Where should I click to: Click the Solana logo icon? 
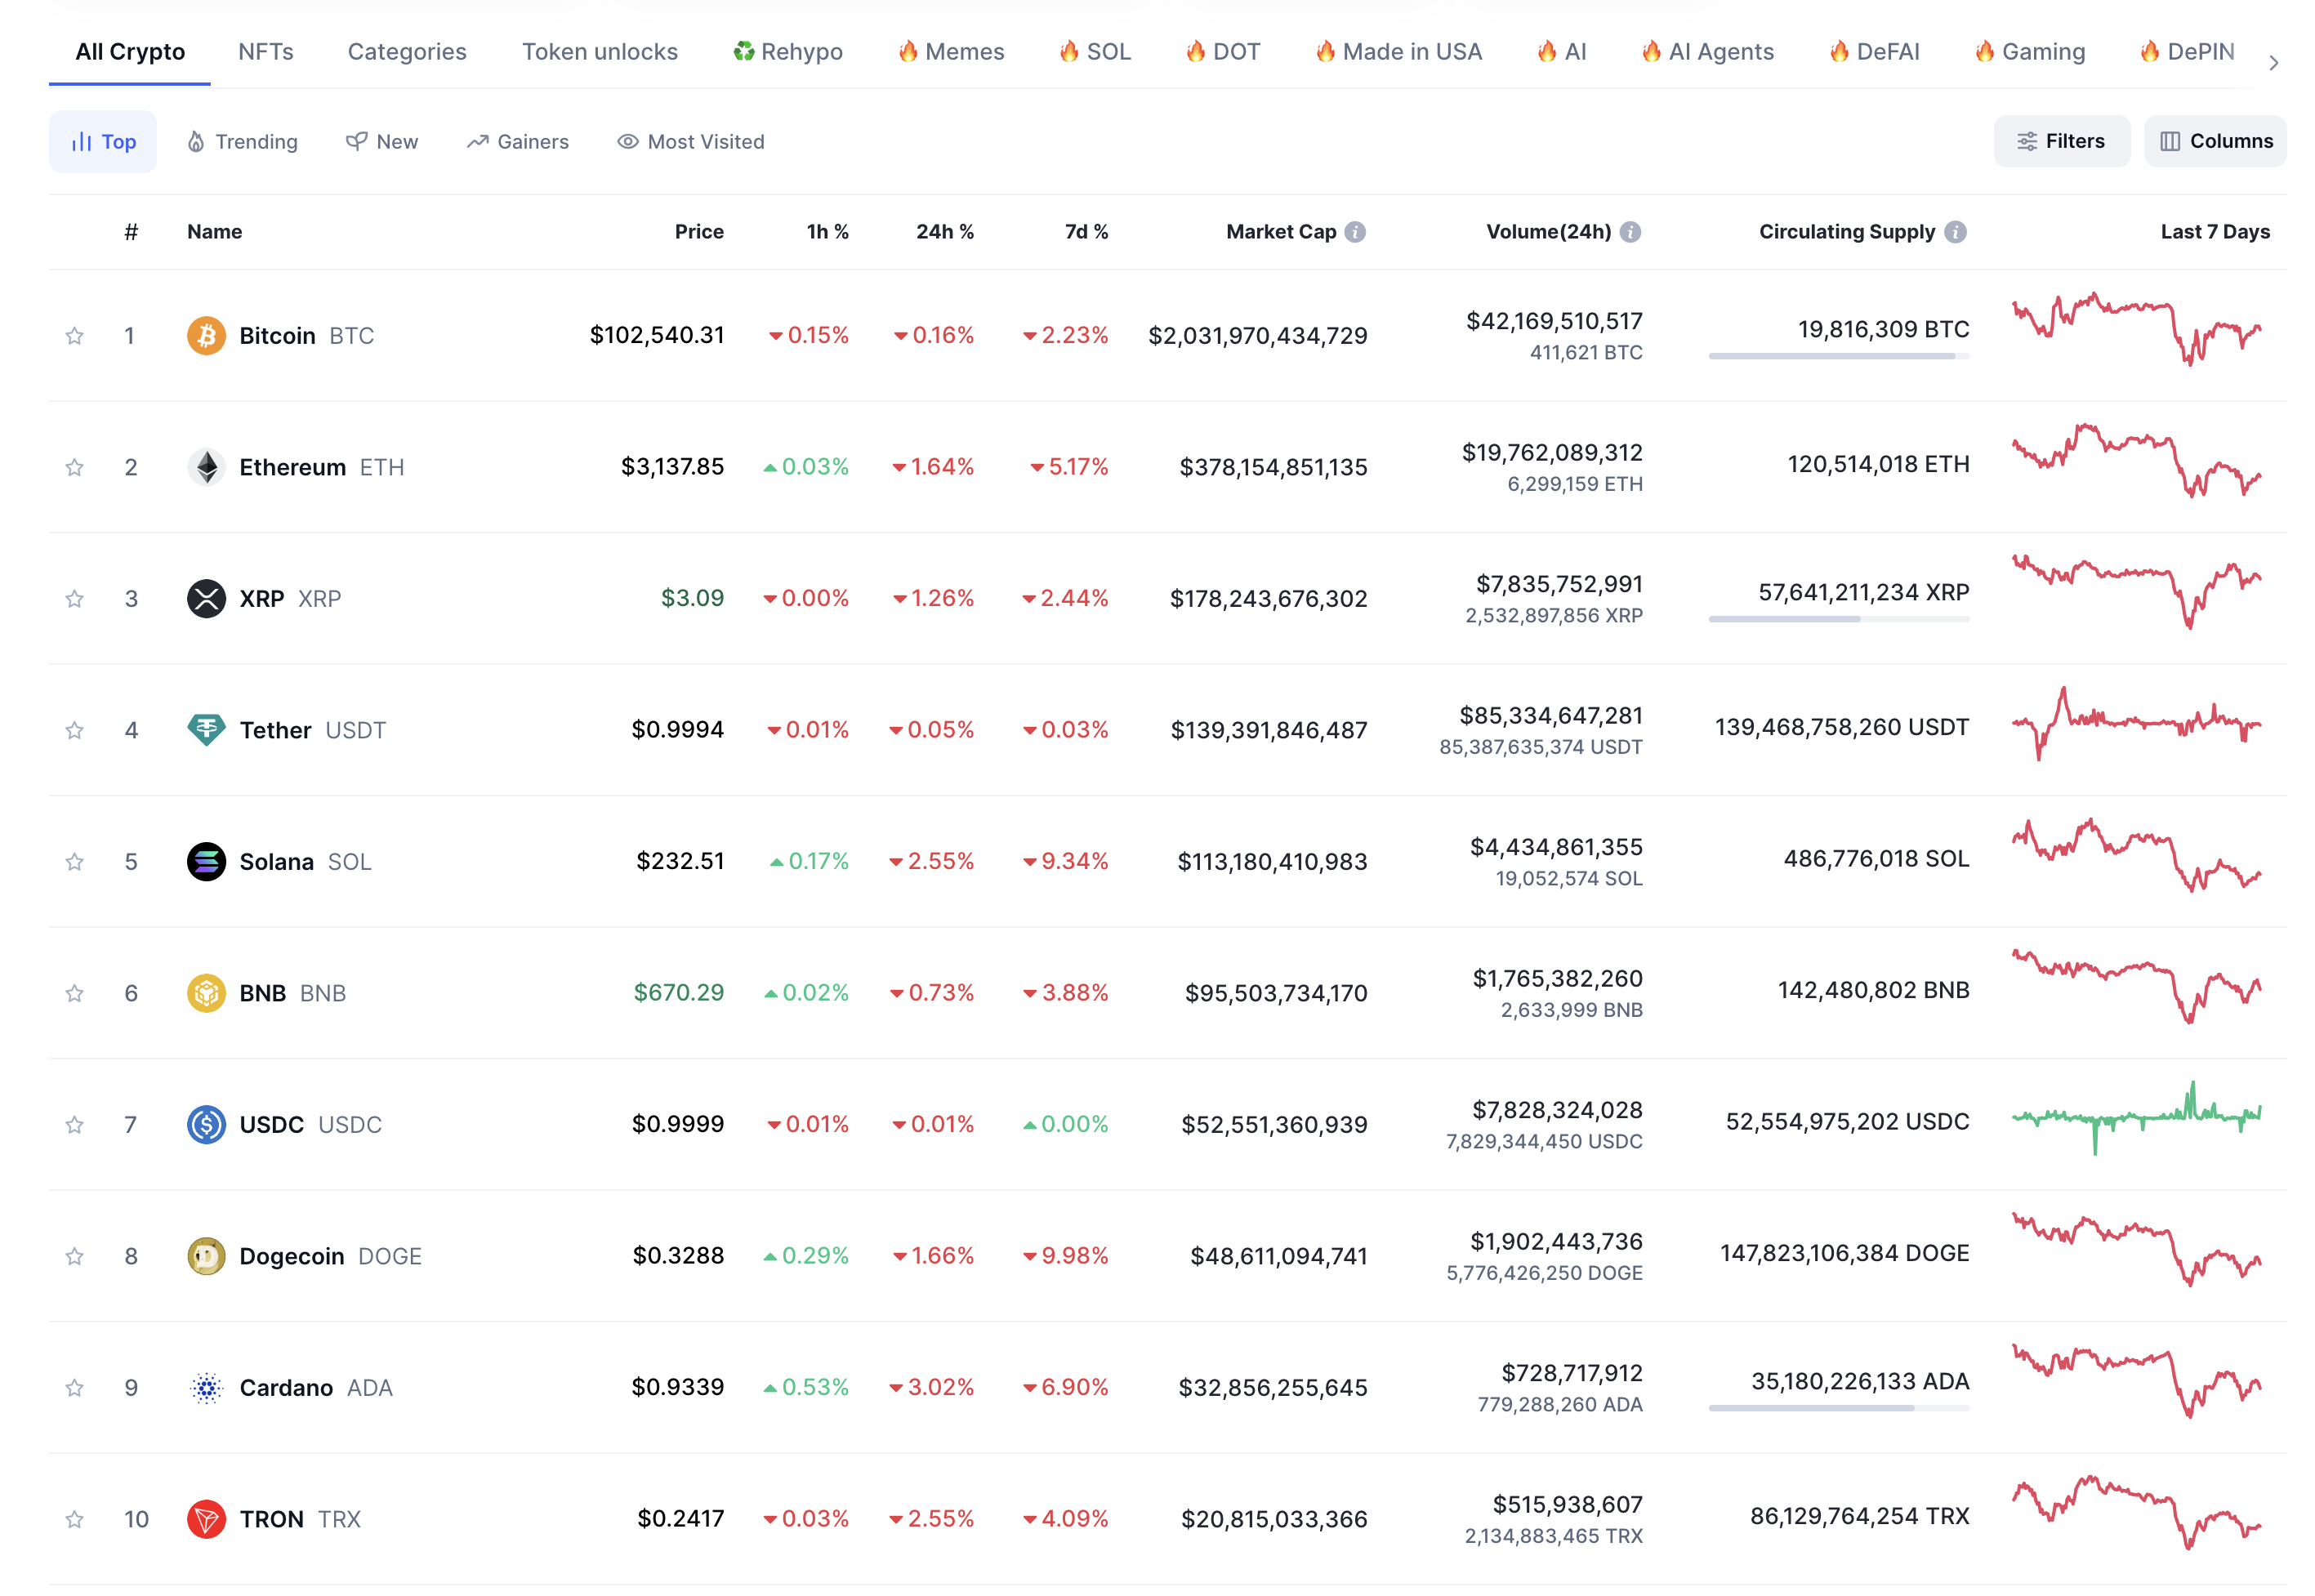206,862
